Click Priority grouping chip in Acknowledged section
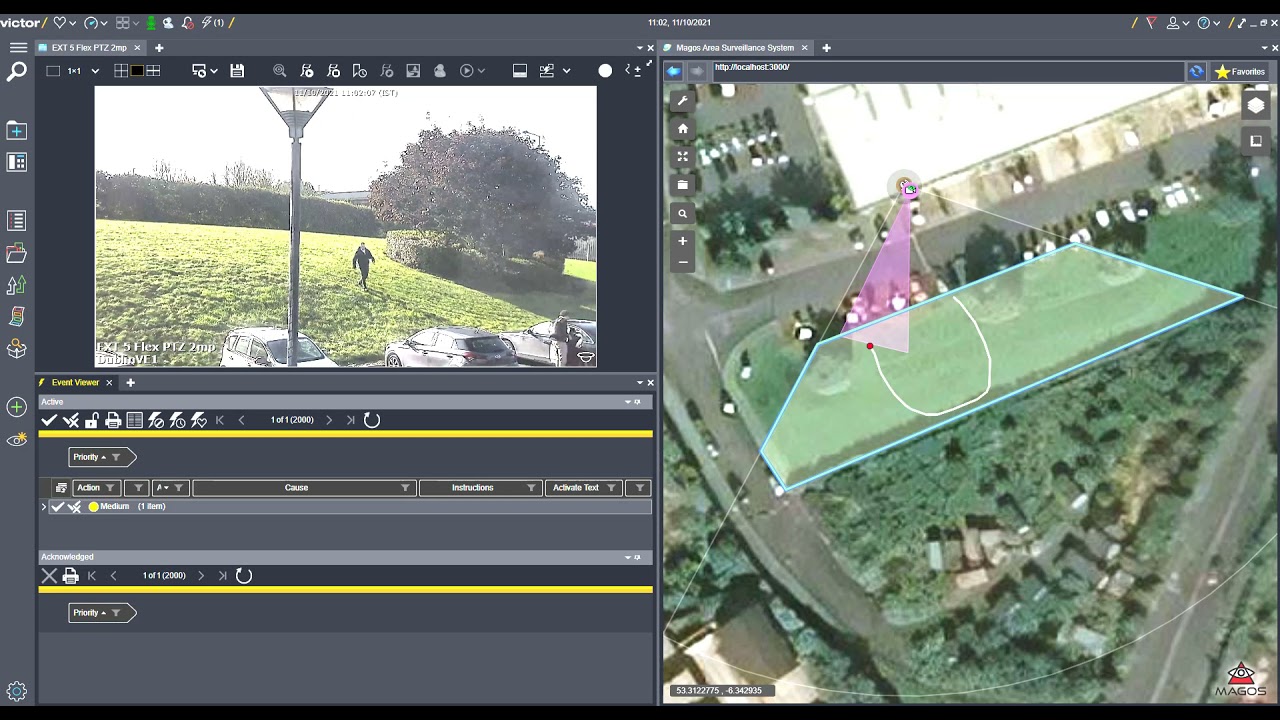Screen dimensions: 1280x720 101,613
